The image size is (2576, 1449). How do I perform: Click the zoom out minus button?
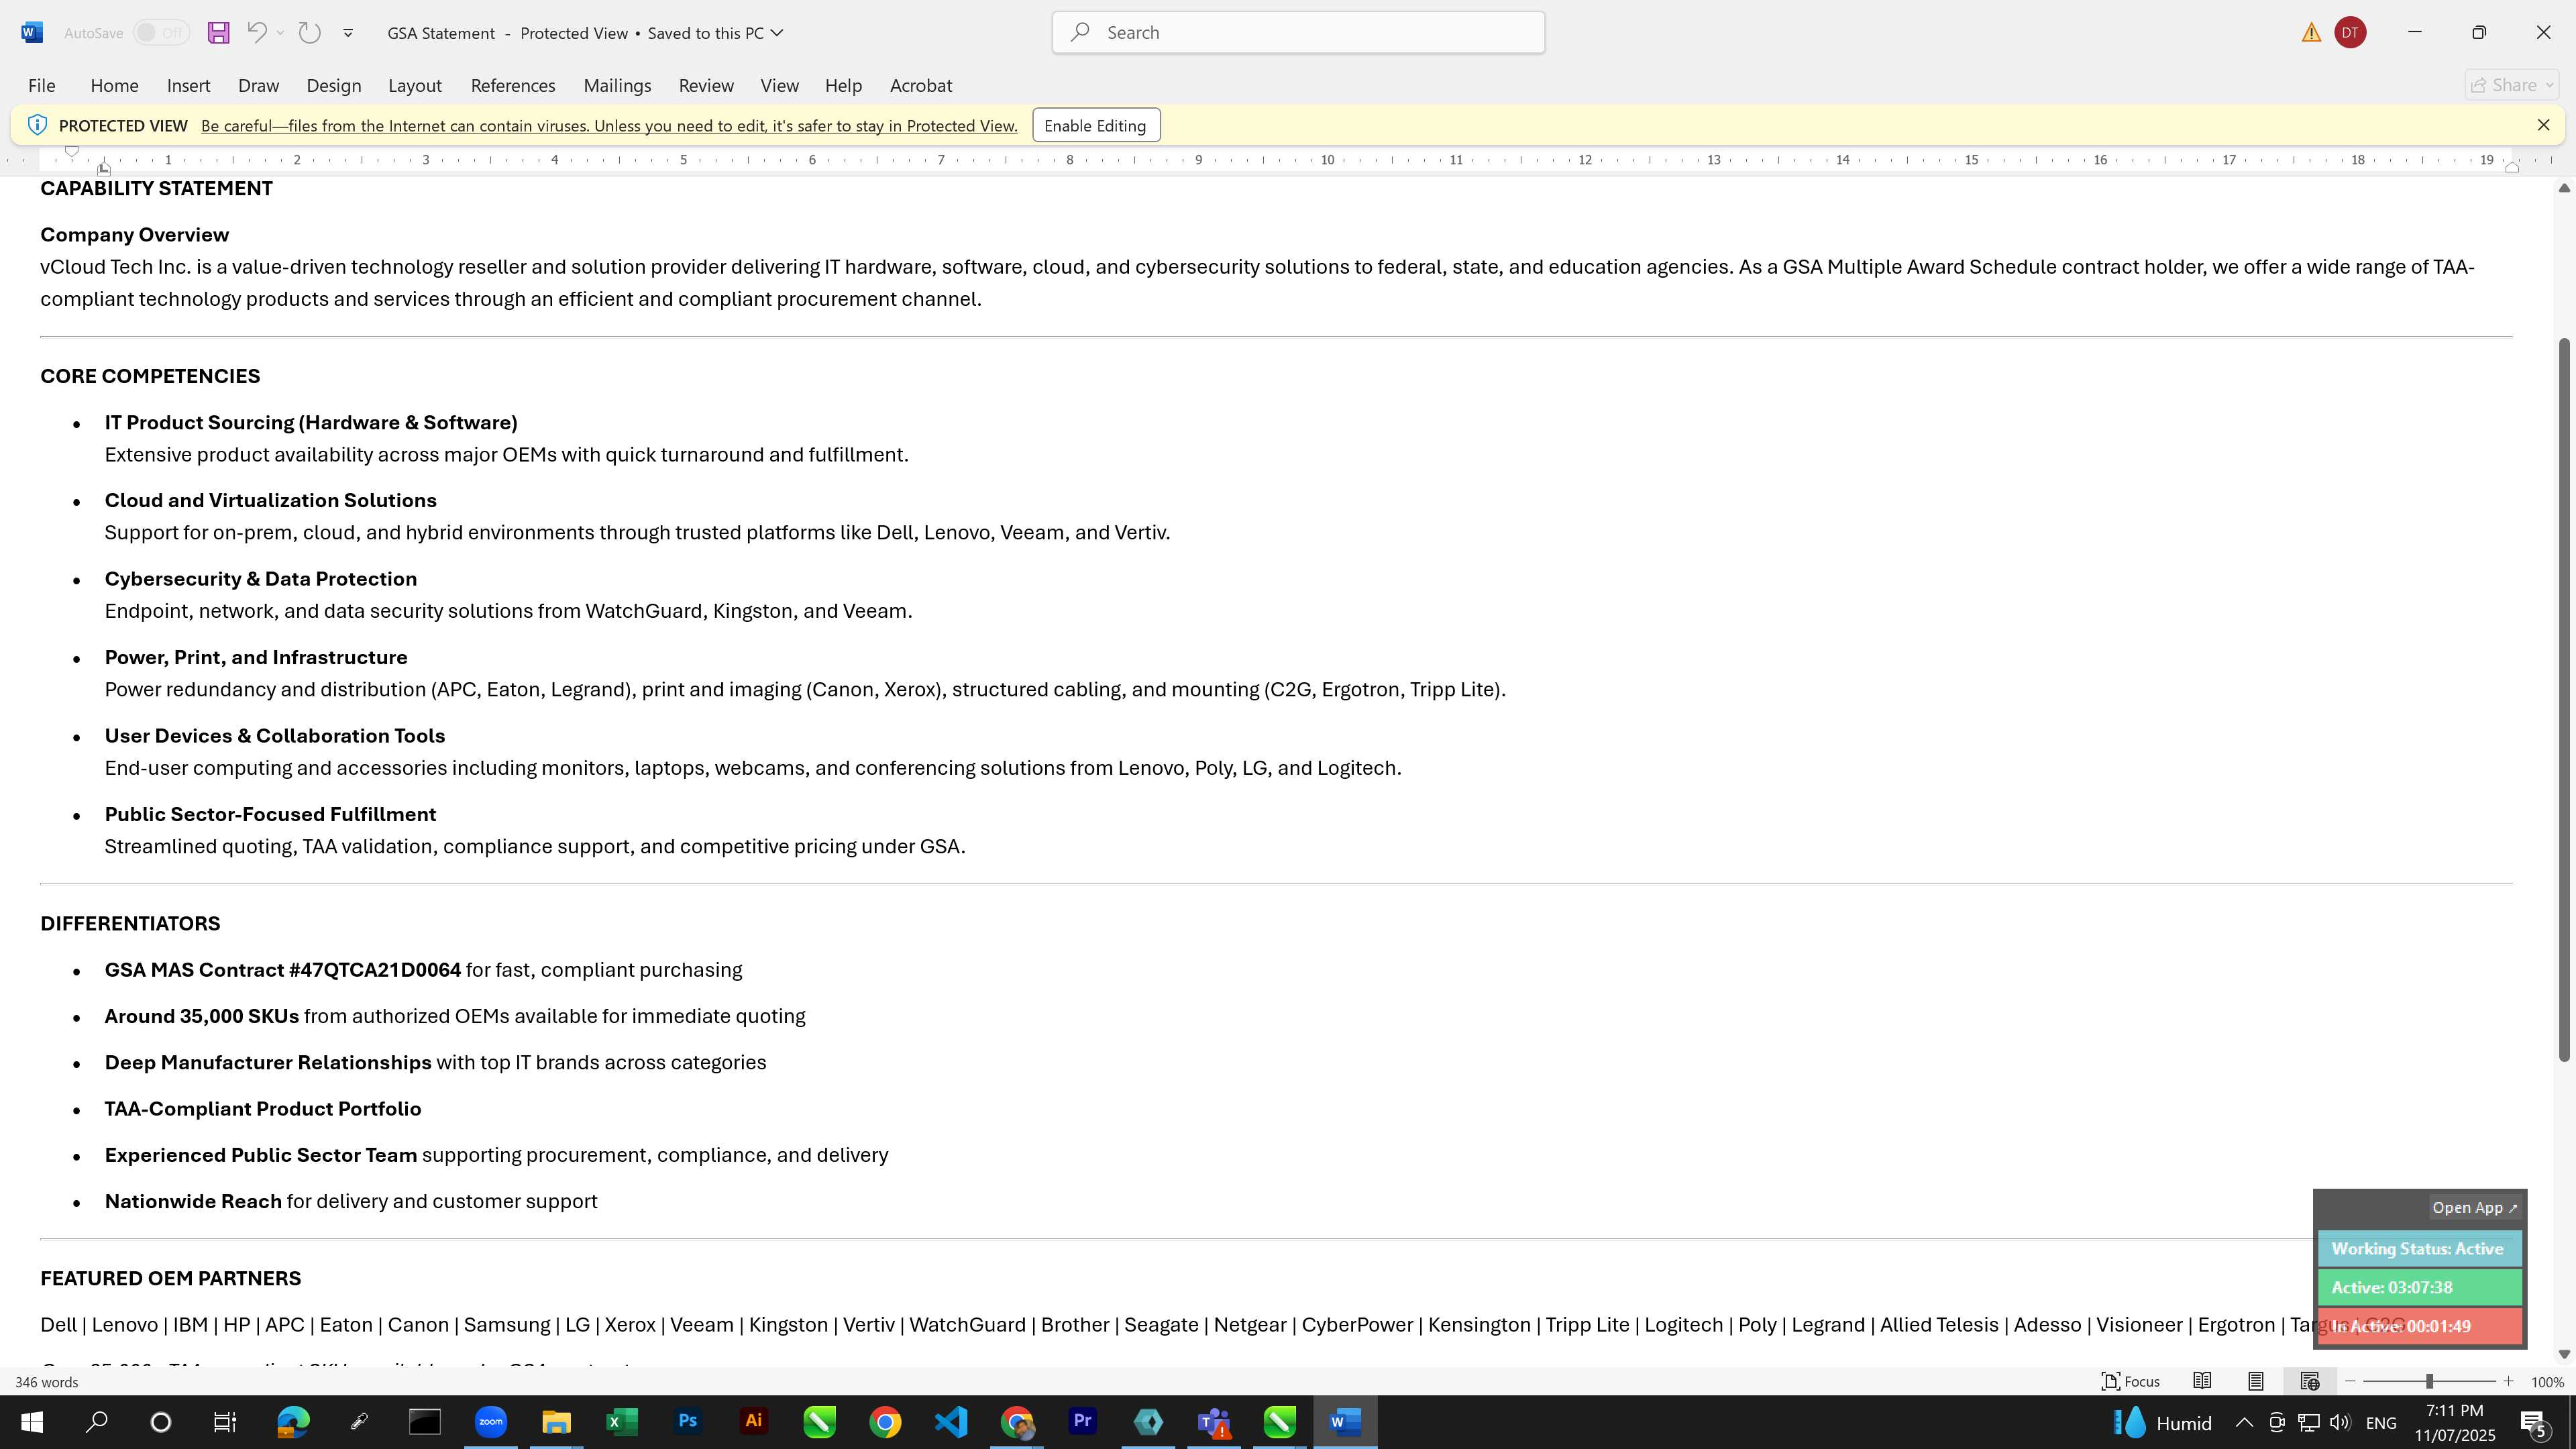pyautogui.click(x=2351, y=1382)
